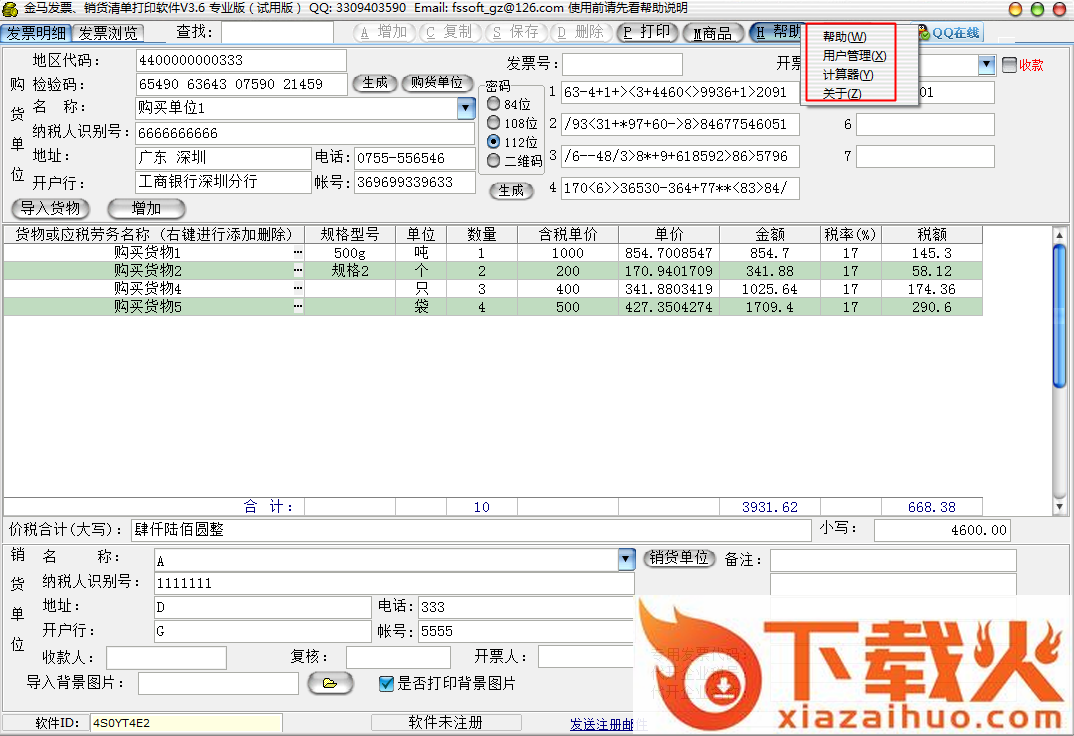Select the 84位 password radio button
1074x736 pixels.
494,104
